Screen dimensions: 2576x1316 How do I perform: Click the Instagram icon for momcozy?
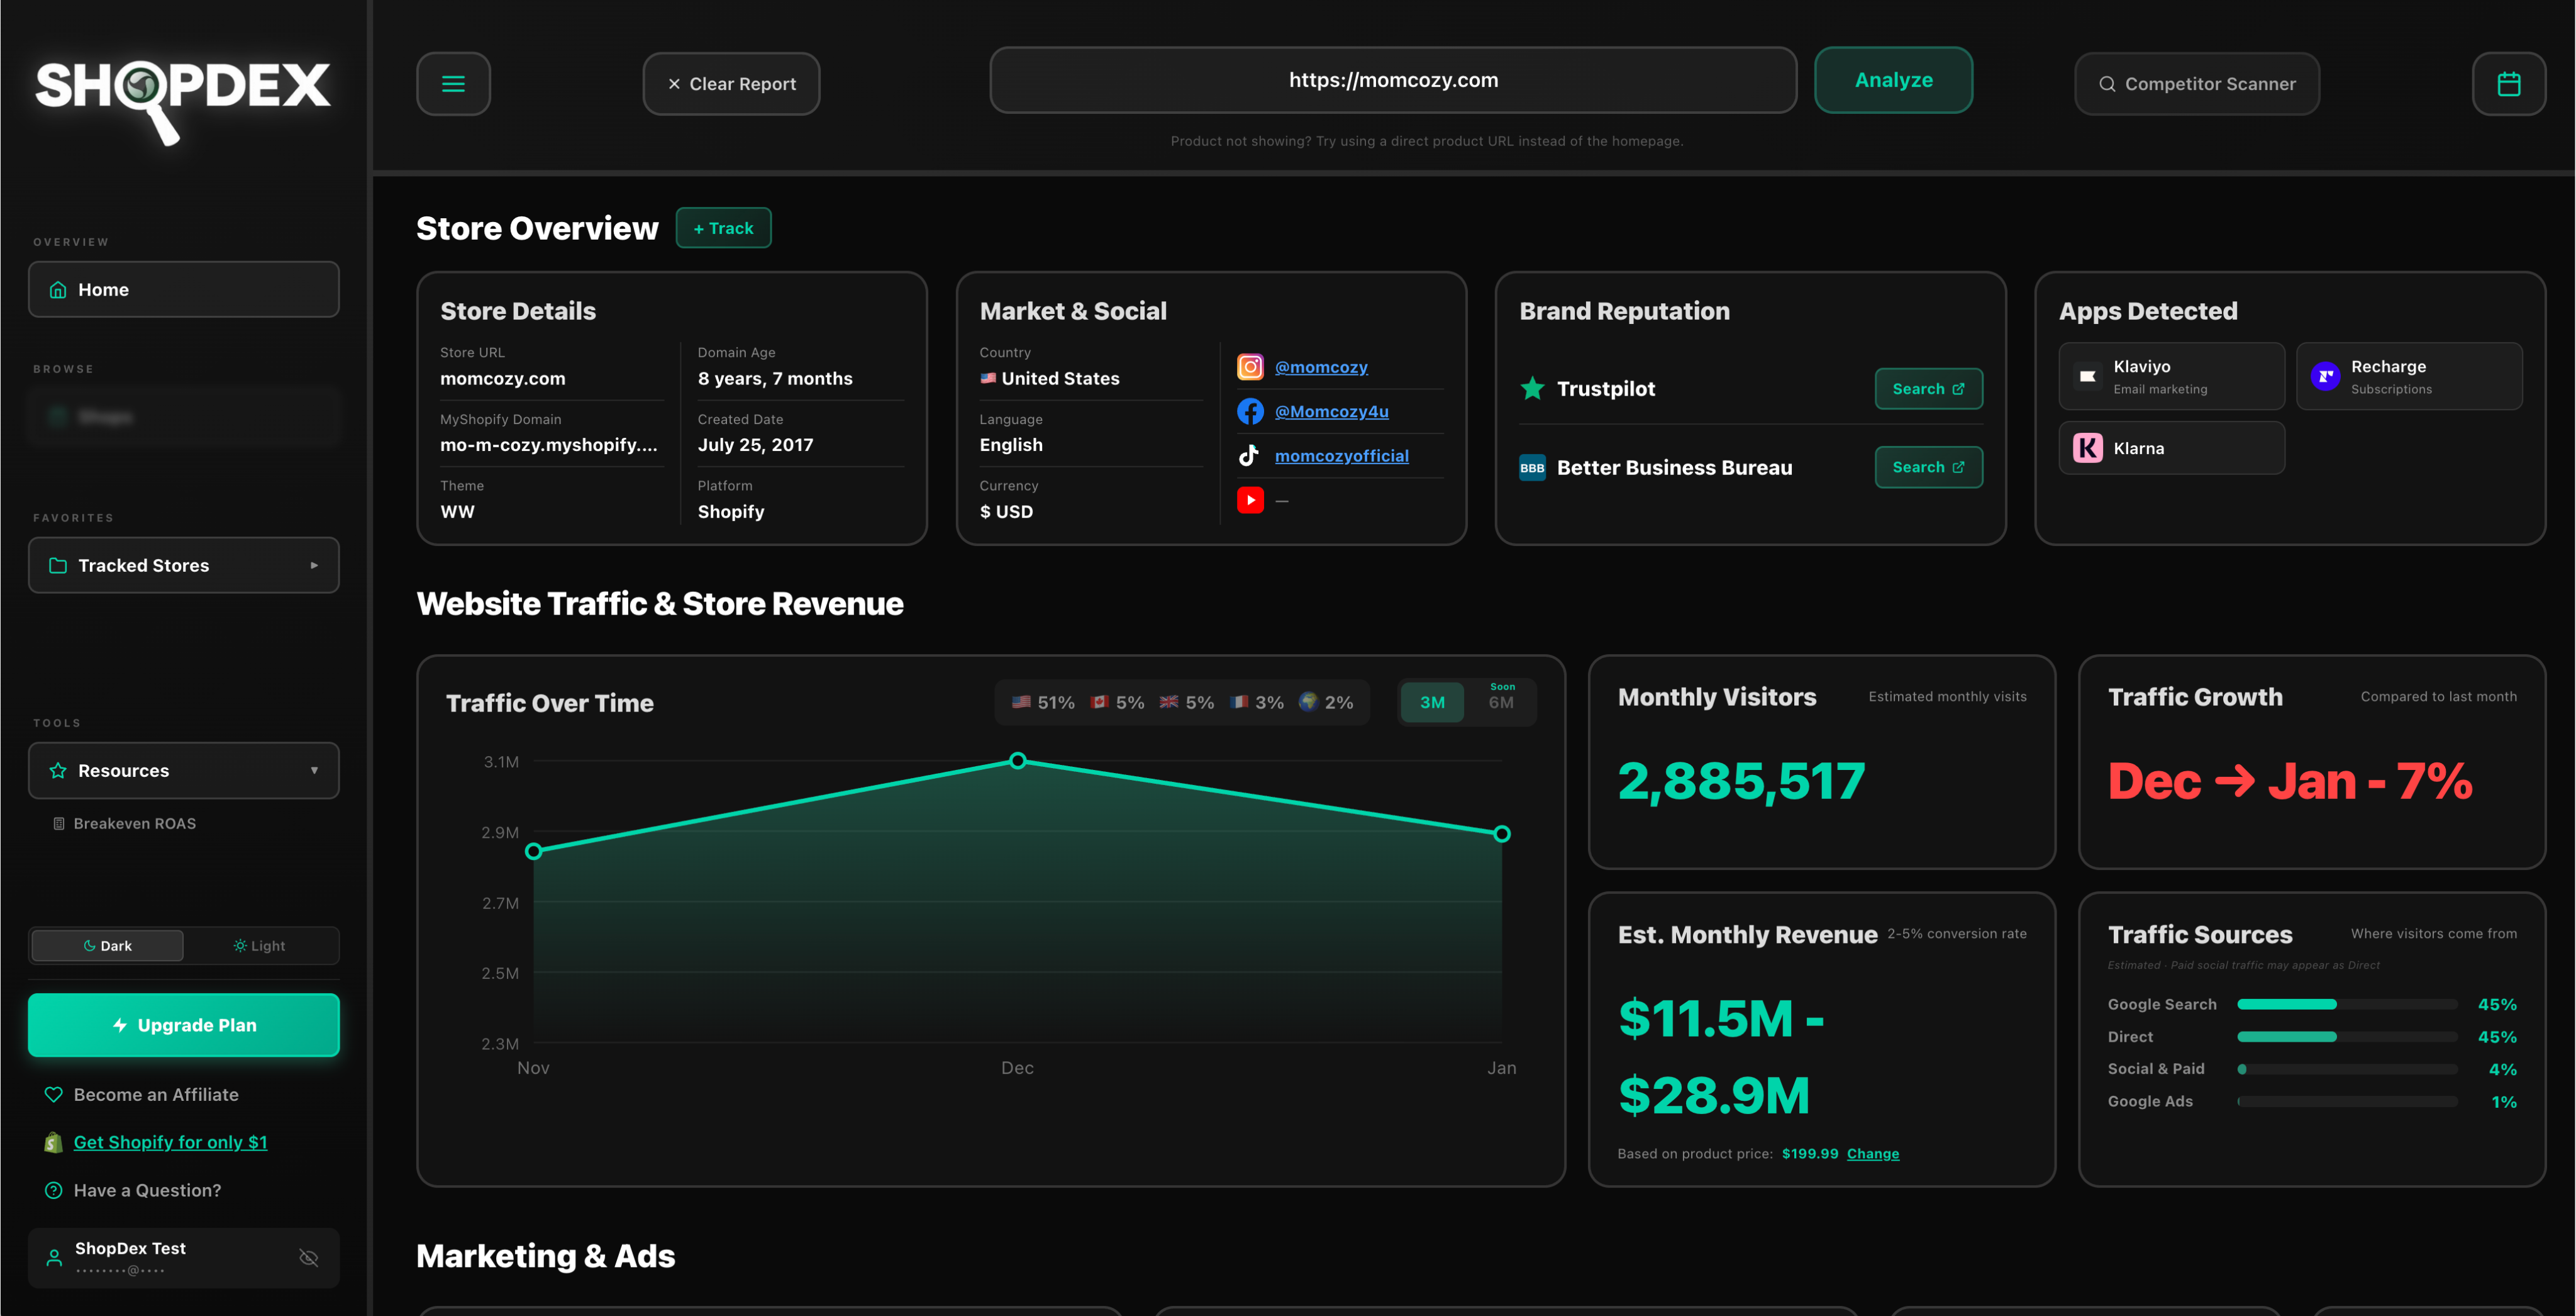pos(1250,367)
